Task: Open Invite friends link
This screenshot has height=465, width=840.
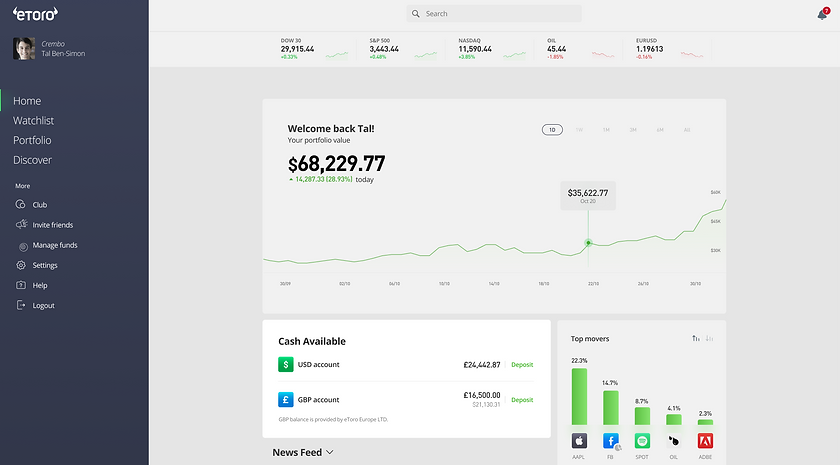Action: 52,225
